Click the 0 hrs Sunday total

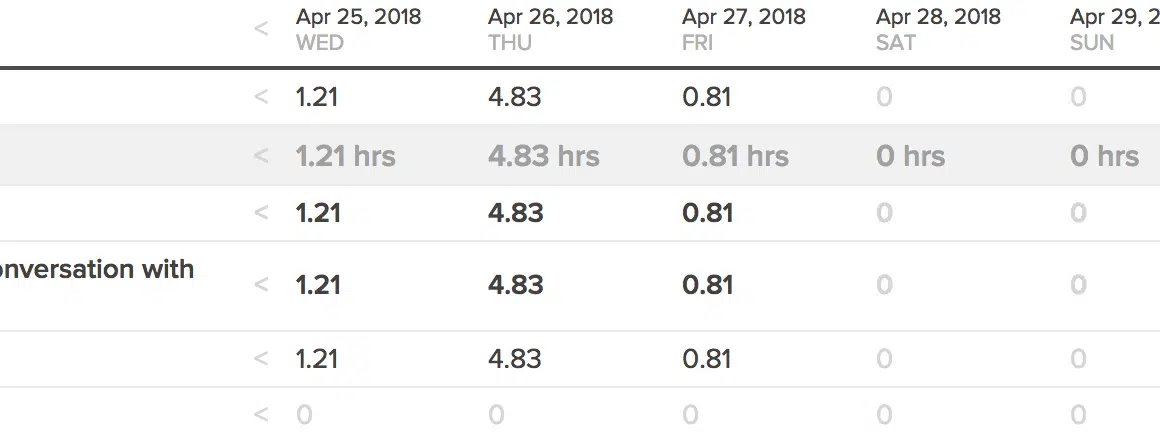tap(1104, 156)
